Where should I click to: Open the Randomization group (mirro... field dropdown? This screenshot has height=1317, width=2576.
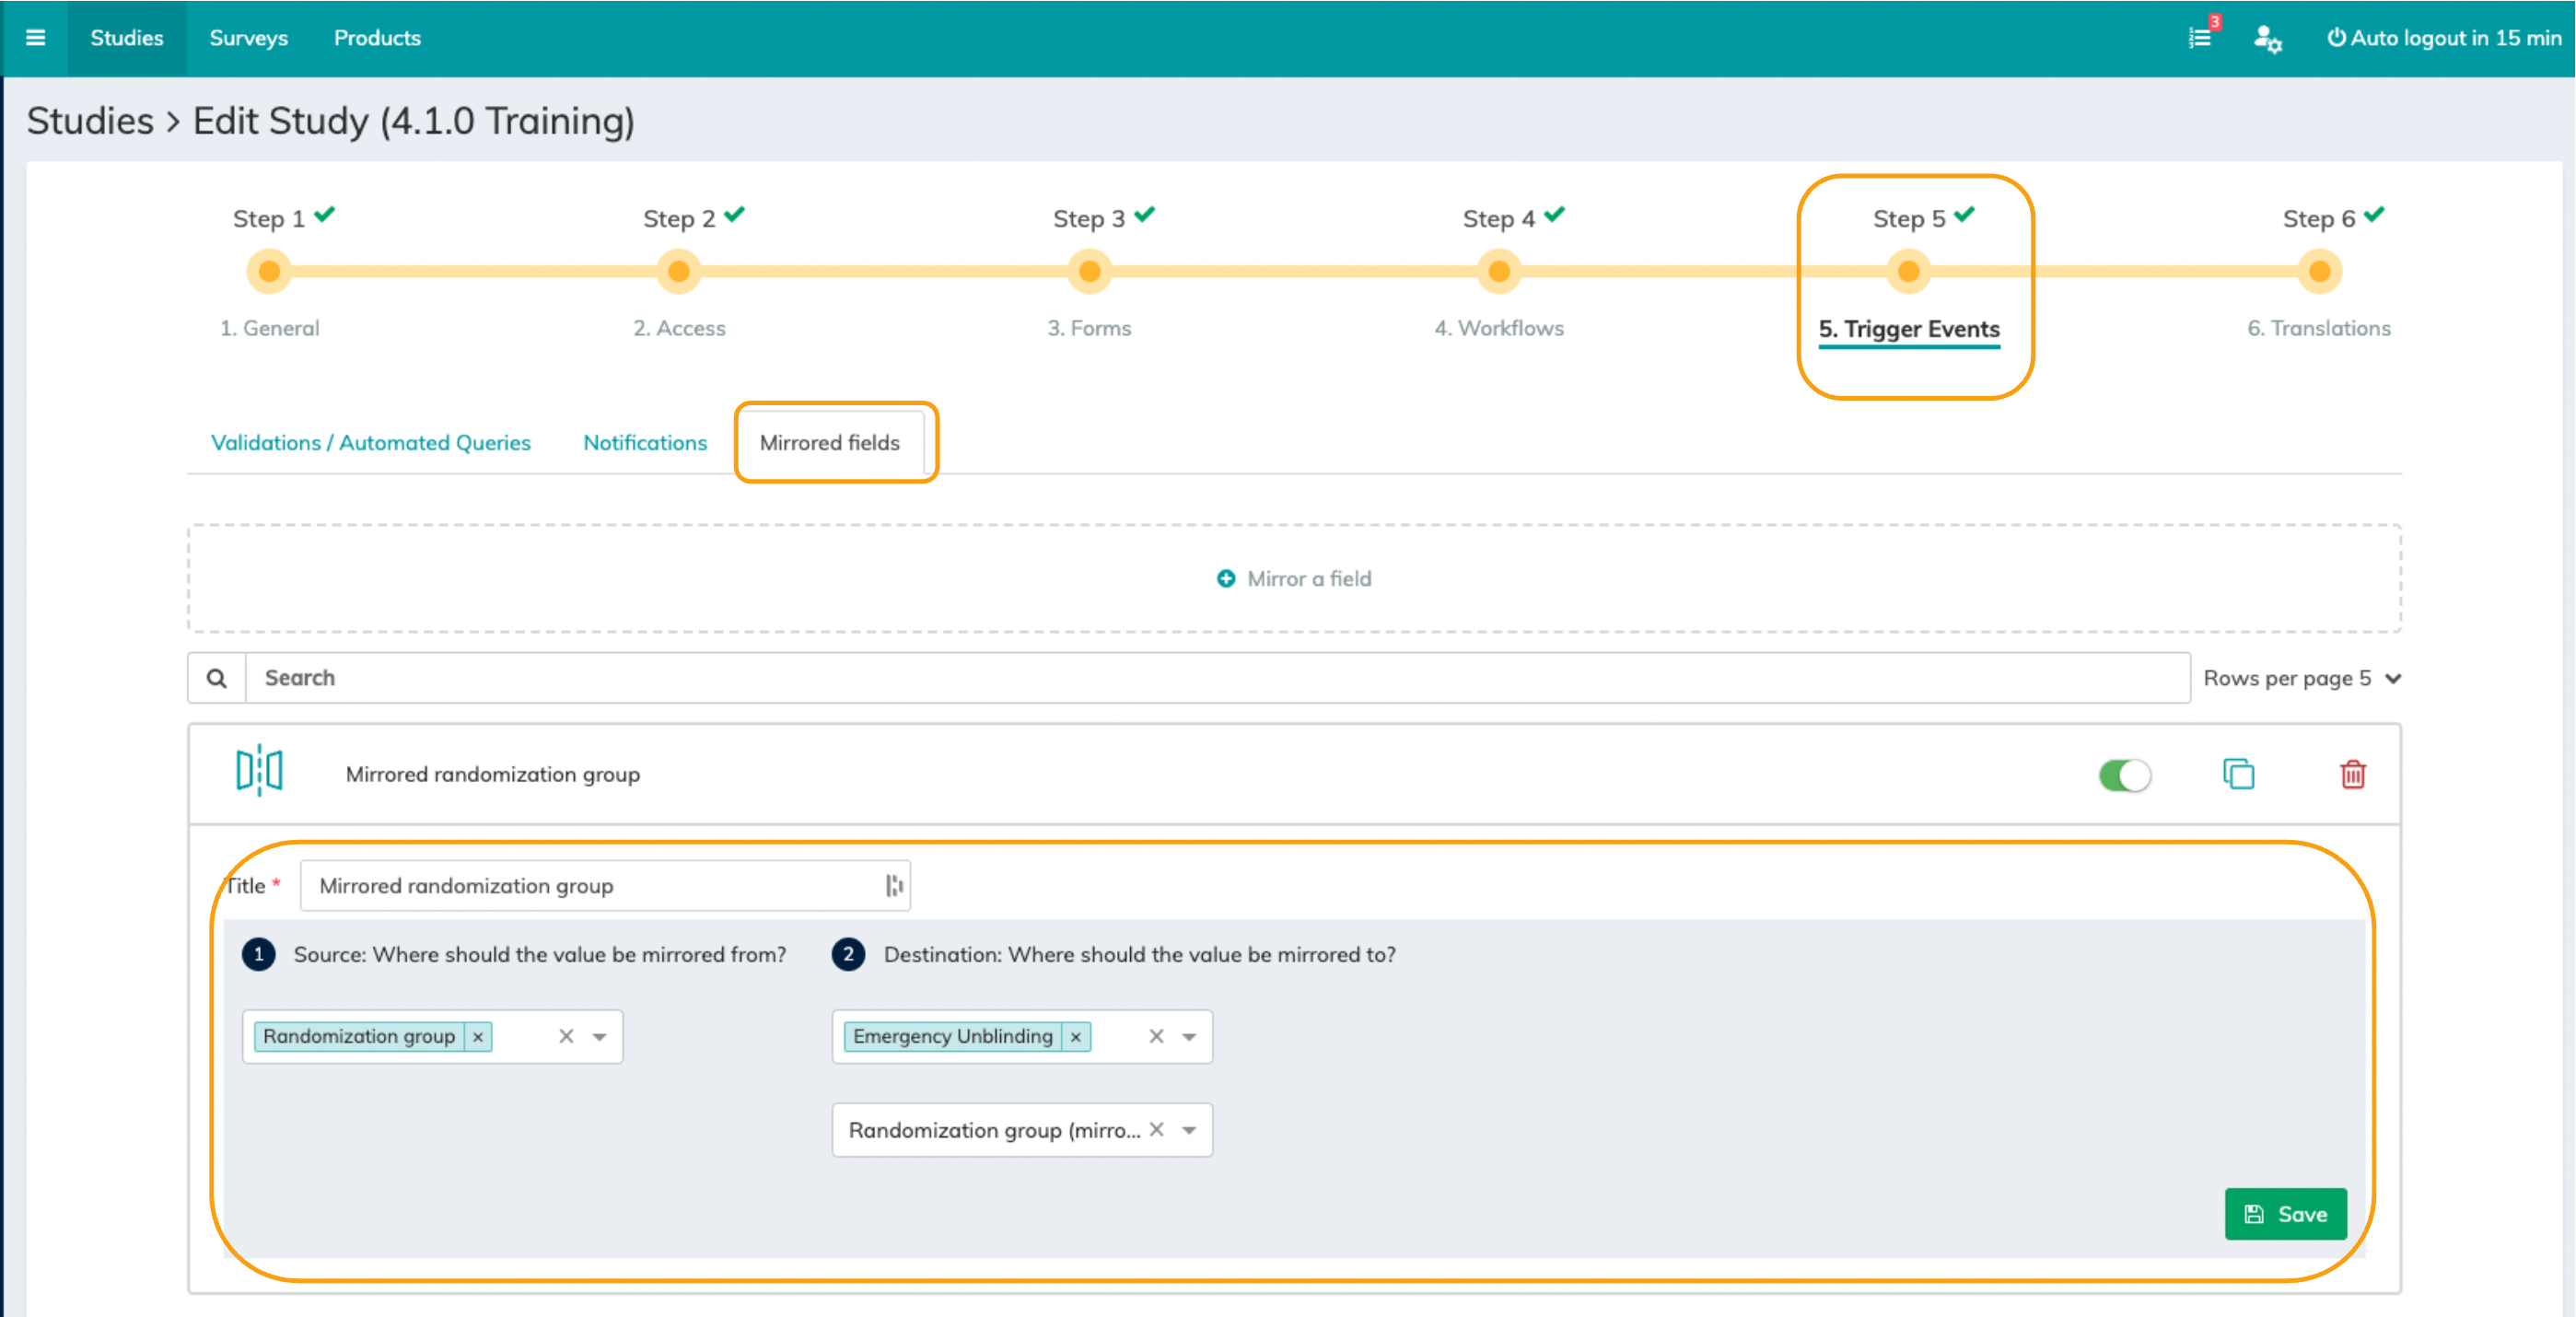(1189, 1130)
